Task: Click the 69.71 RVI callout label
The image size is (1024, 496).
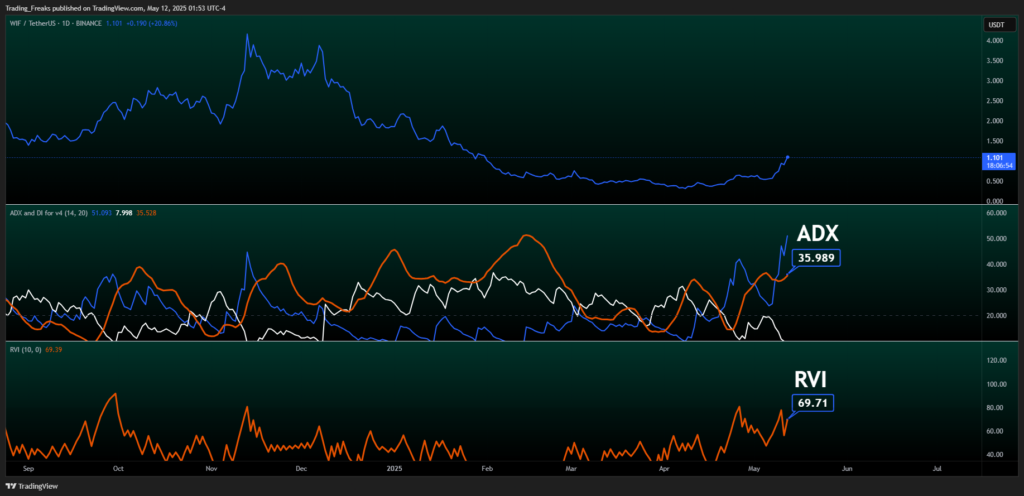Action: 811,403
